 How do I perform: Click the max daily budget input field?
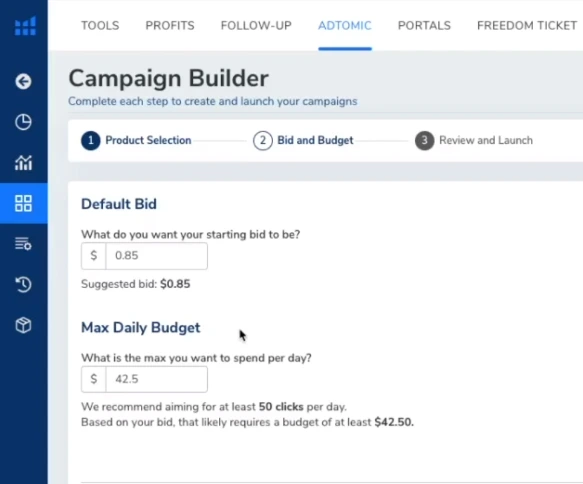click(x=157, y=379)
